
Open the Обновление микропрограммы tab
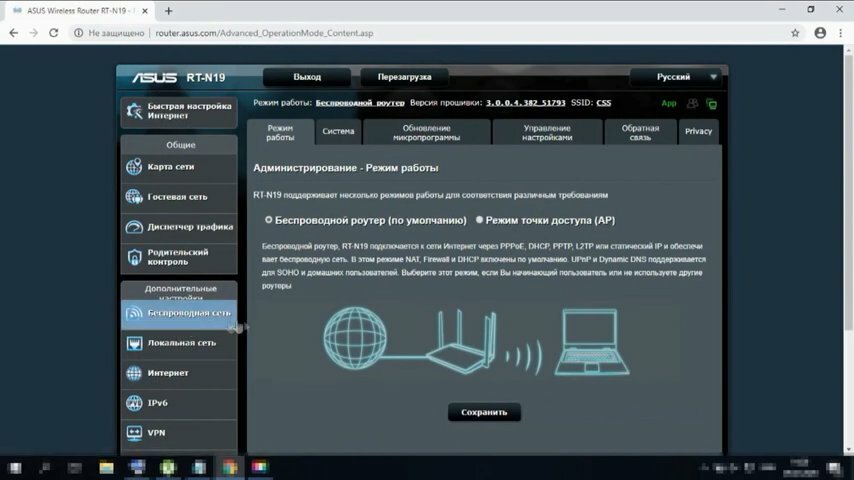(x=426, y=132)
